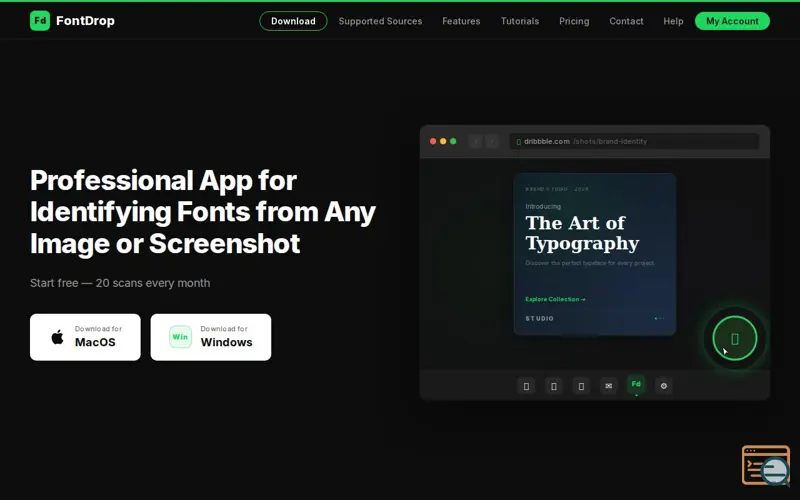Open the Contact nav link
800x500 pixels.
point(626,21)
